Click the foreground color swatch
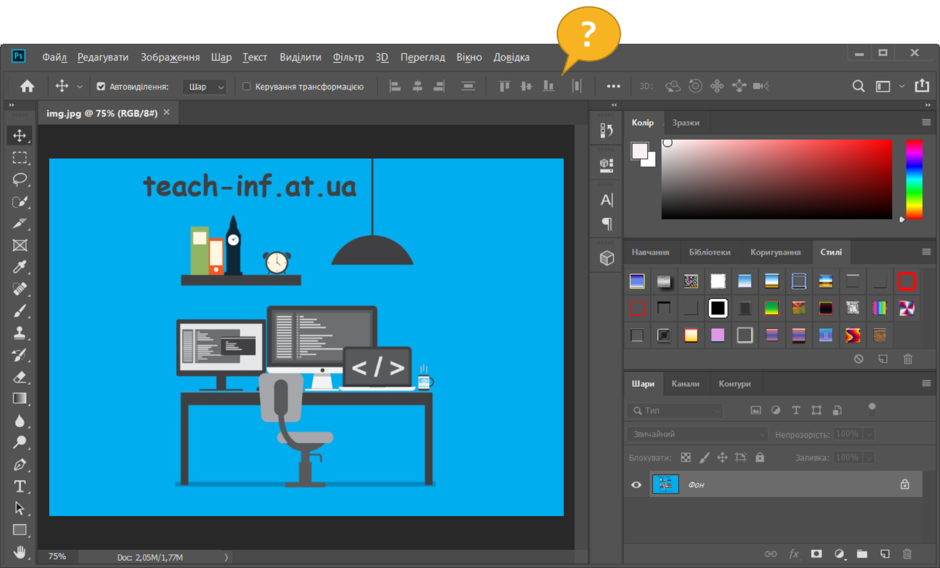The width and height of the screenshot is (940, 568). click(x=640, y=151)
